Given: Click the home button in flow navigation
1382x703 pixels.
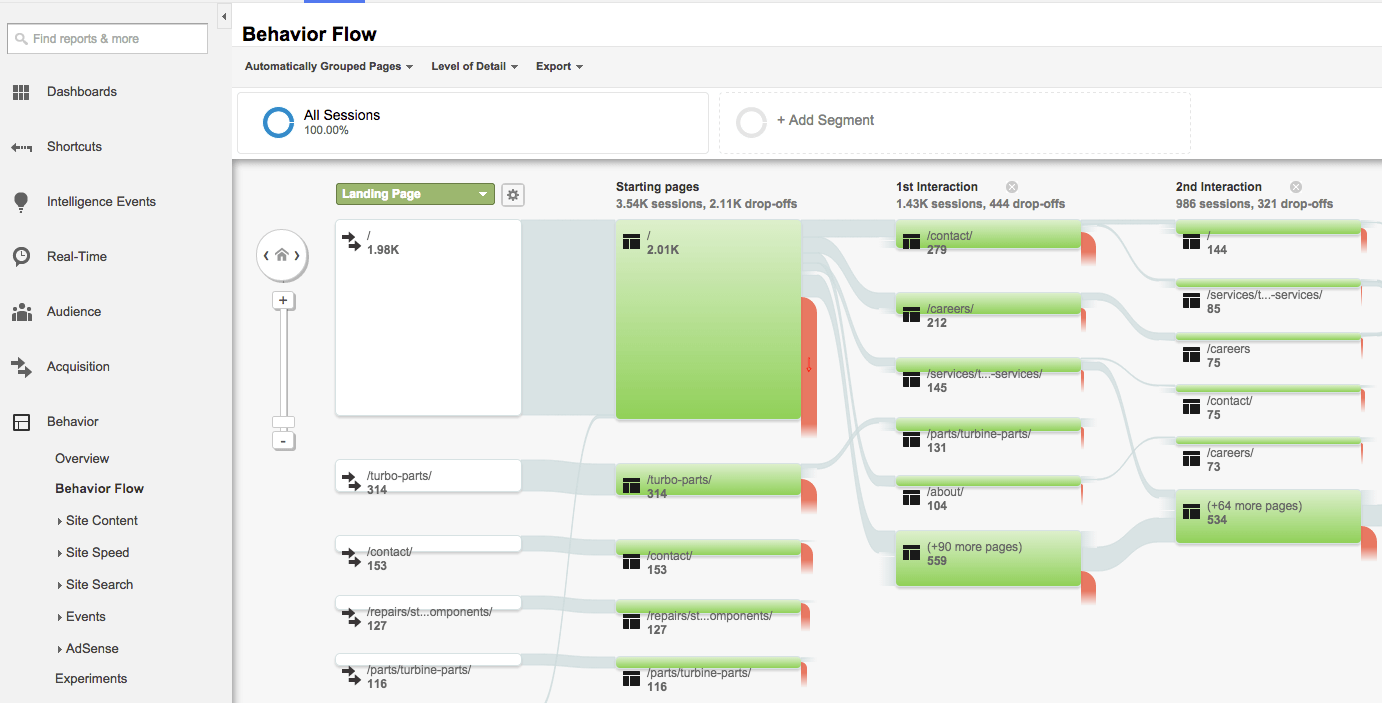Looking at the screenshot, I should click(x=282, y=255).
